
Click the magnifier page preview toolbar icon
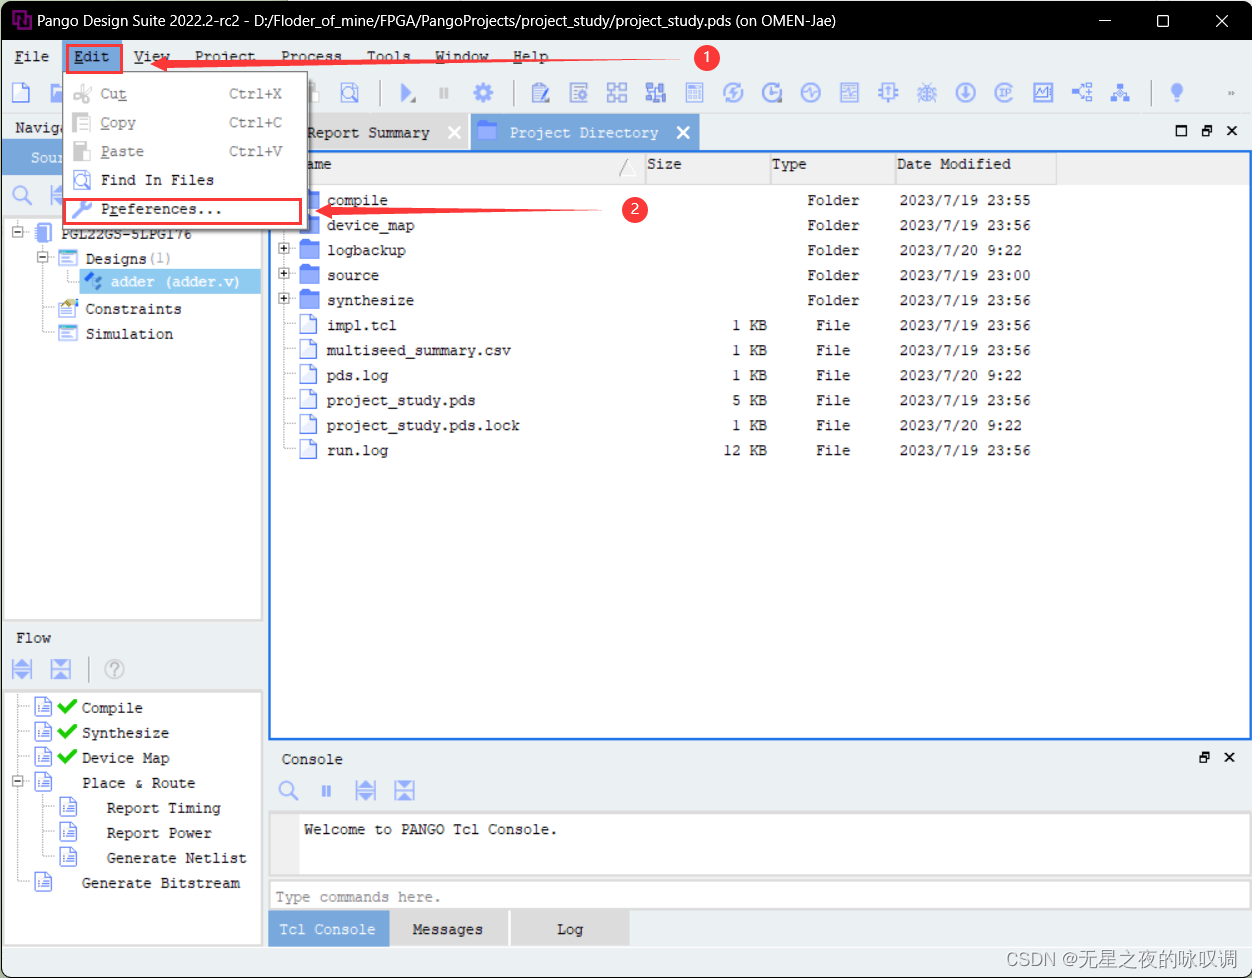pyautogui.click(x=349, y=93)
